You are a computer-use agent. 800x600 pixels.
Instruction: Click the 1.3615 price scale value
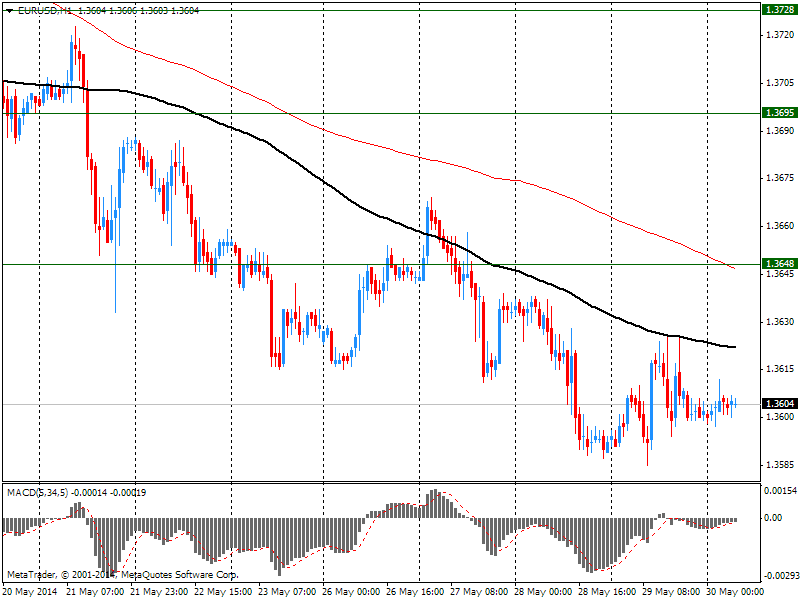780,369
